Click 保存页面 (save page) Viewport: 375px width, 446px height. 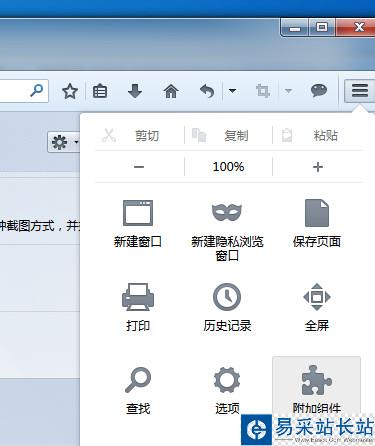(x=317, y=224)
